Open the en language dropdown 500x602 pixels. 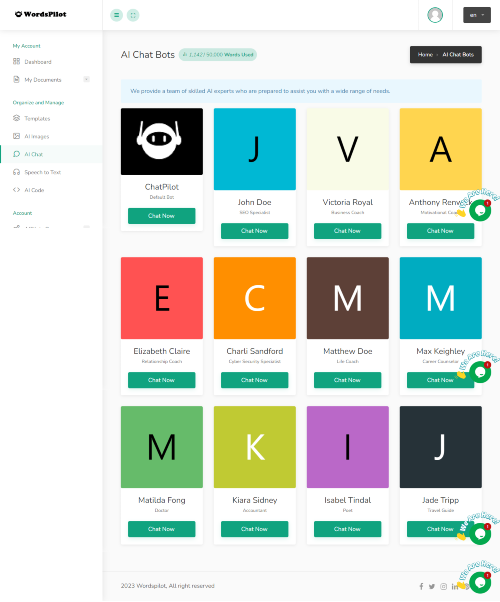tap(477, 15)
